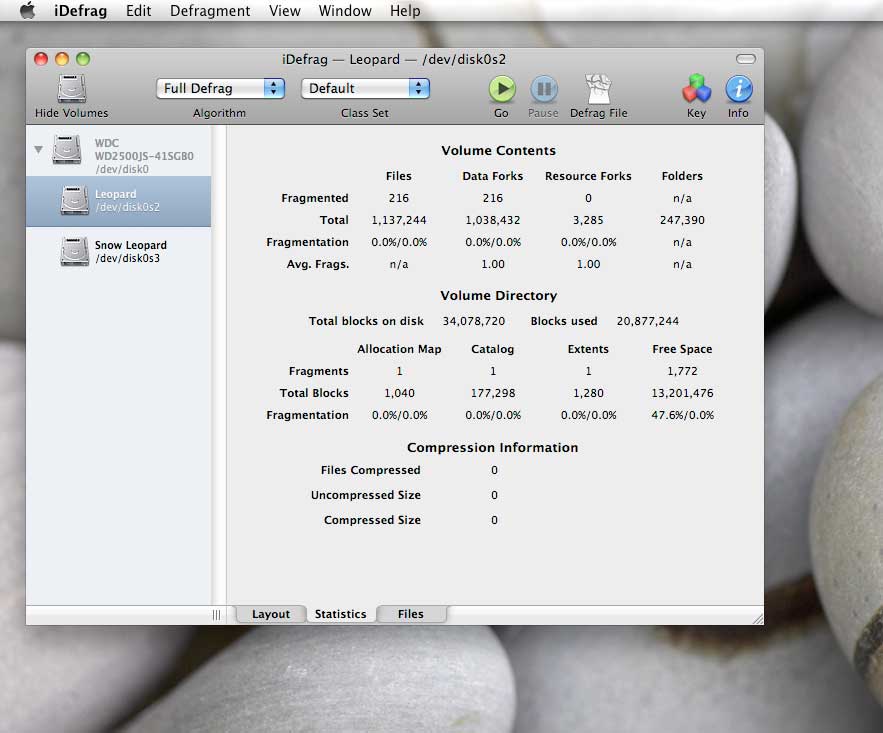This screenshot has width=883, height=733.
Task: Open the Info panel icon
Action: 738,90
